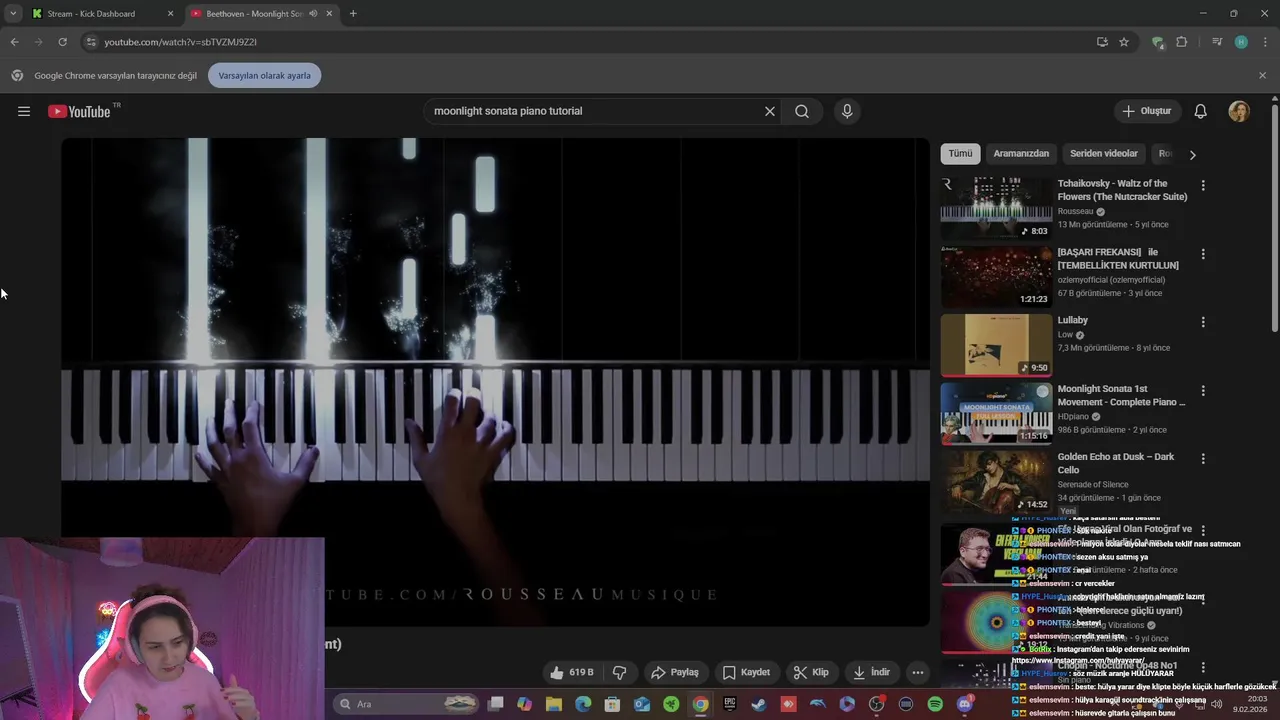Open the Golden Echo at Dusk thumbnail
The width and height of the screenshot is (1280, 720).
pos(996,481)
